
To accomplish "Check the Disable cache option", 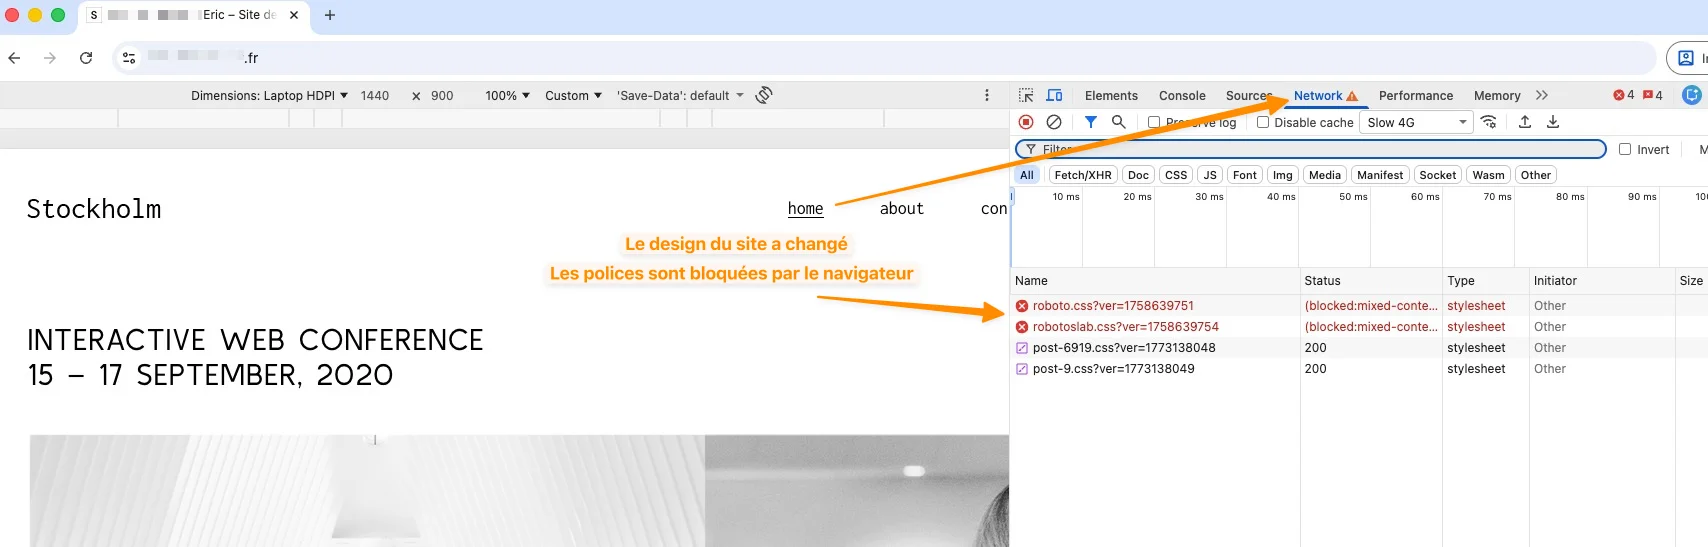I will pyautogui.click(x=1263, y=122).
